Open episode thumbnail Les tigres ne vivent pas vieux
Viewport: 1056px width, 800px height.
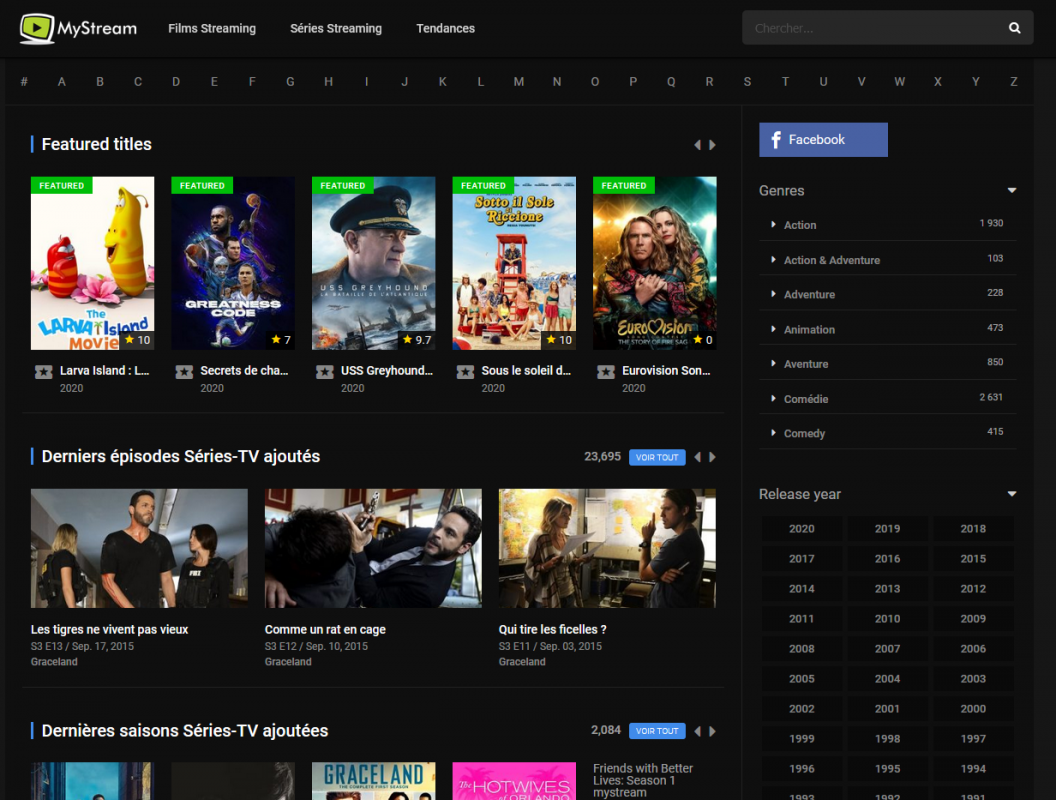pyautogui.click(x=139, y=548)
